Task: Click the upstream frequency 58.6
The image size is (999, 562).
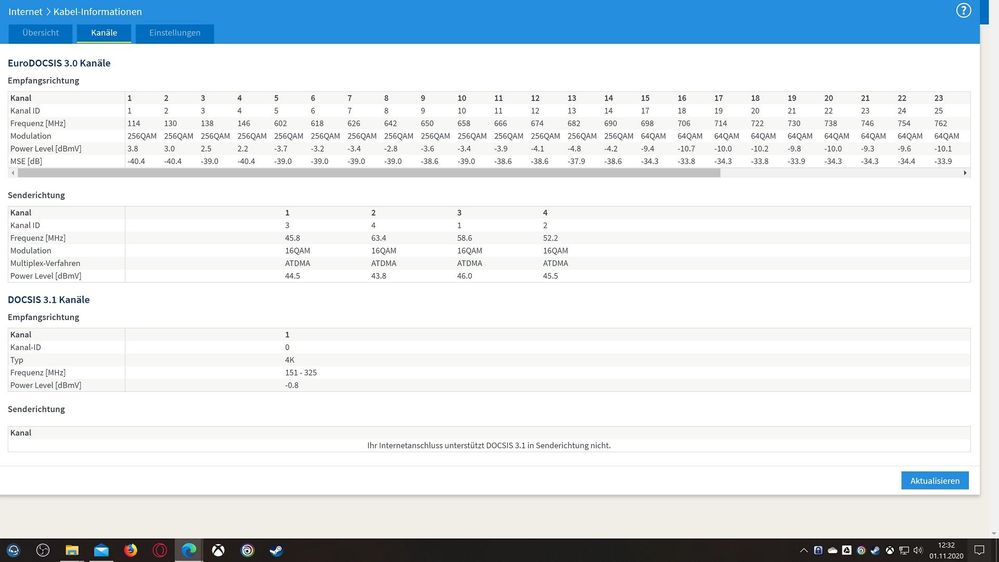Action: click(464, 238)
